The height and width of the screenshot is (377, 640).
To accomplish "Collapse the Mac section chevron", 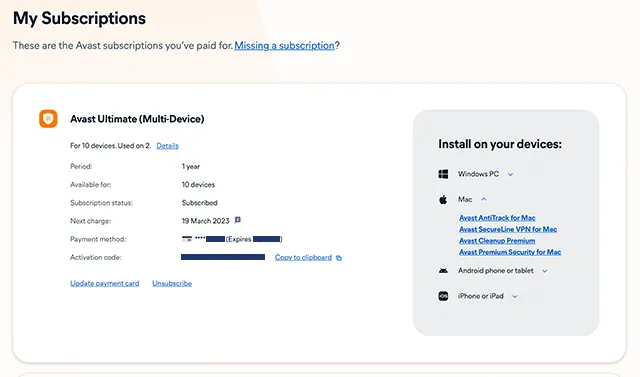I will click(484, 200).
